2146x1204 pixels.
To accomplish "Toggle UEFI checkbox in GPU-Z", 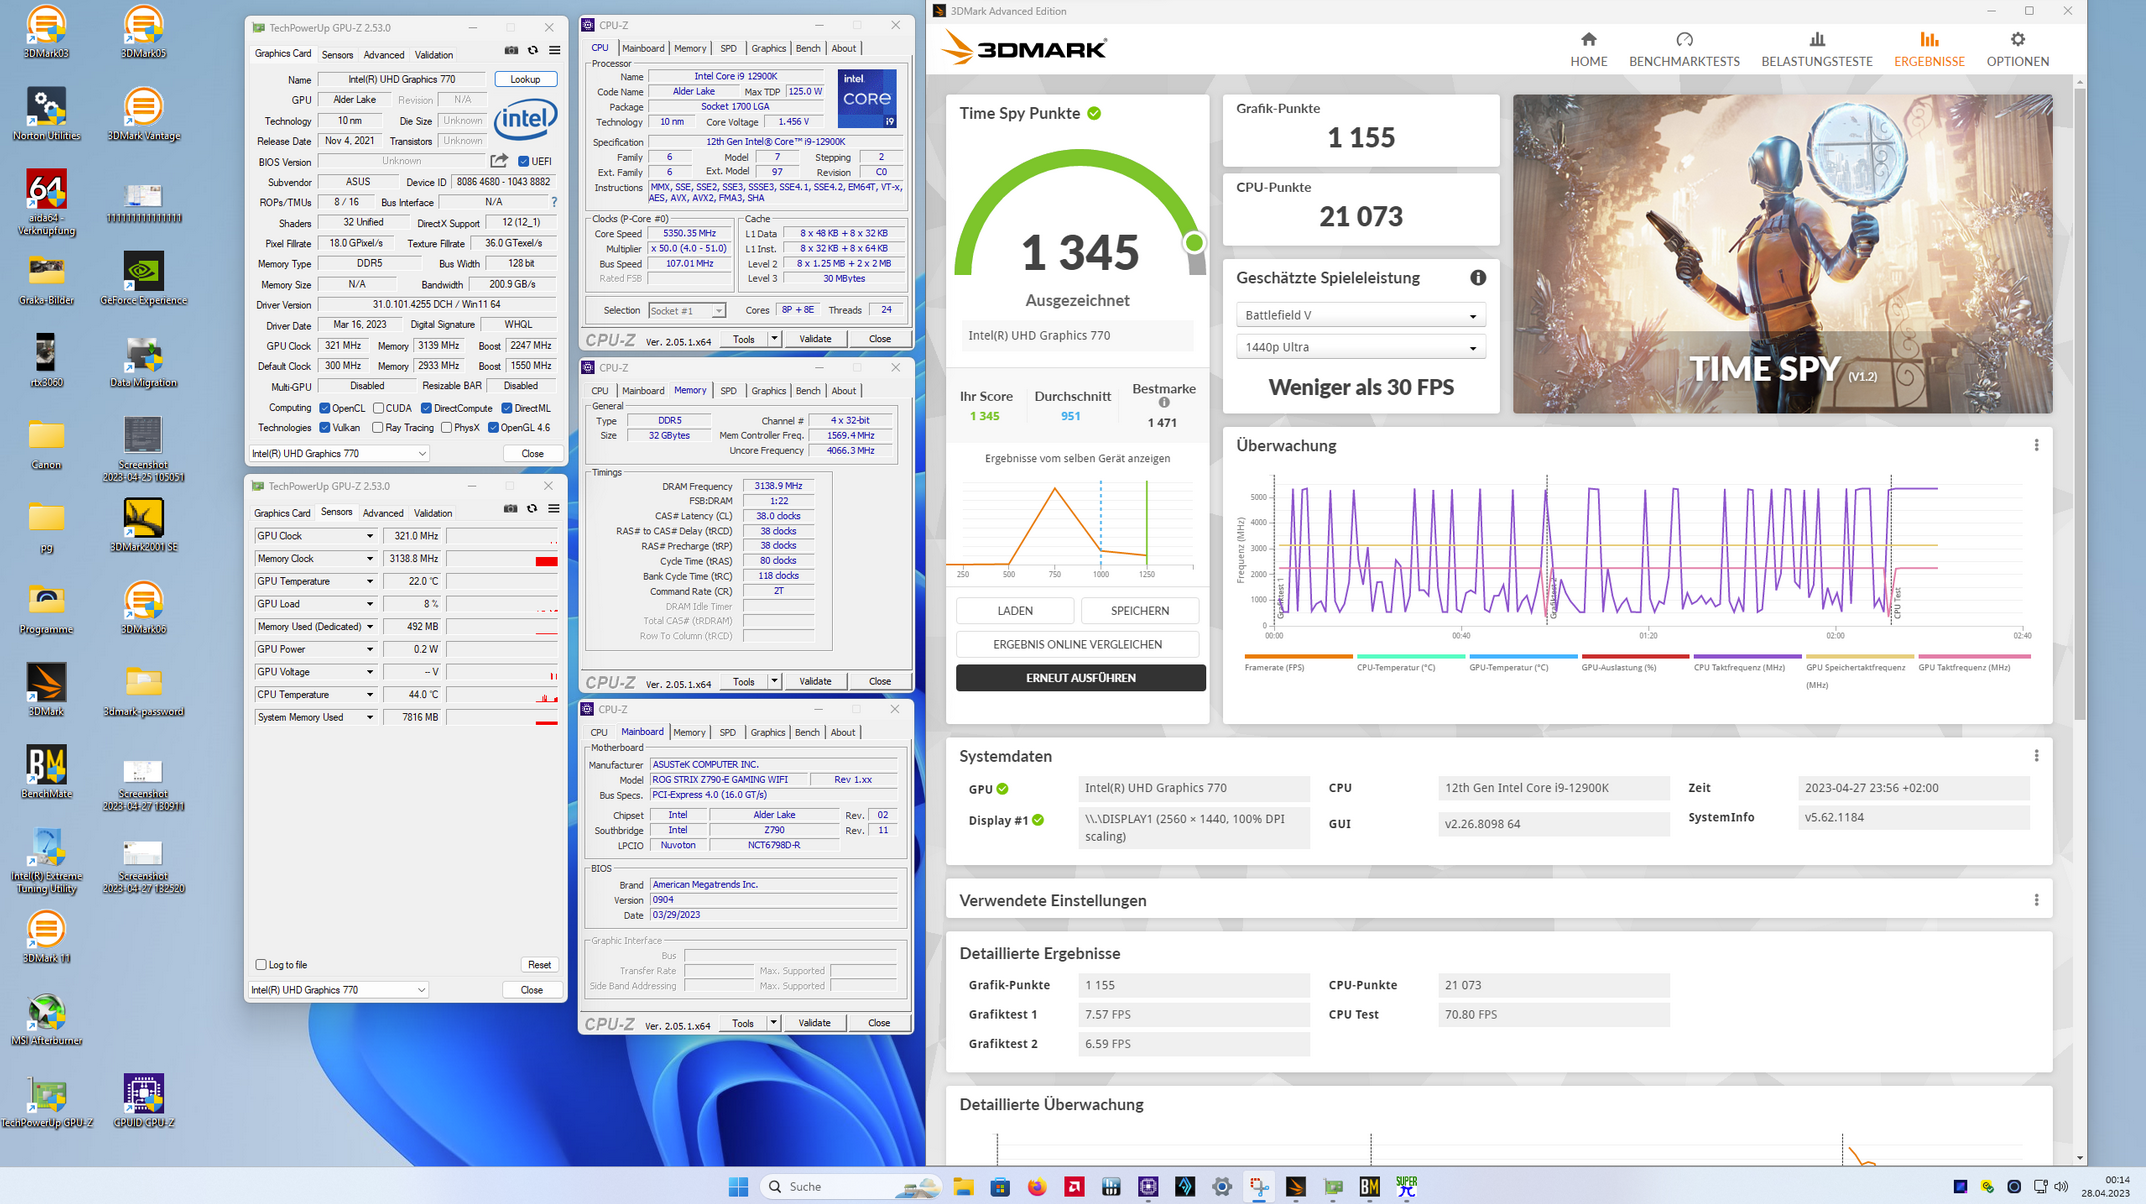I will (523, 161).
